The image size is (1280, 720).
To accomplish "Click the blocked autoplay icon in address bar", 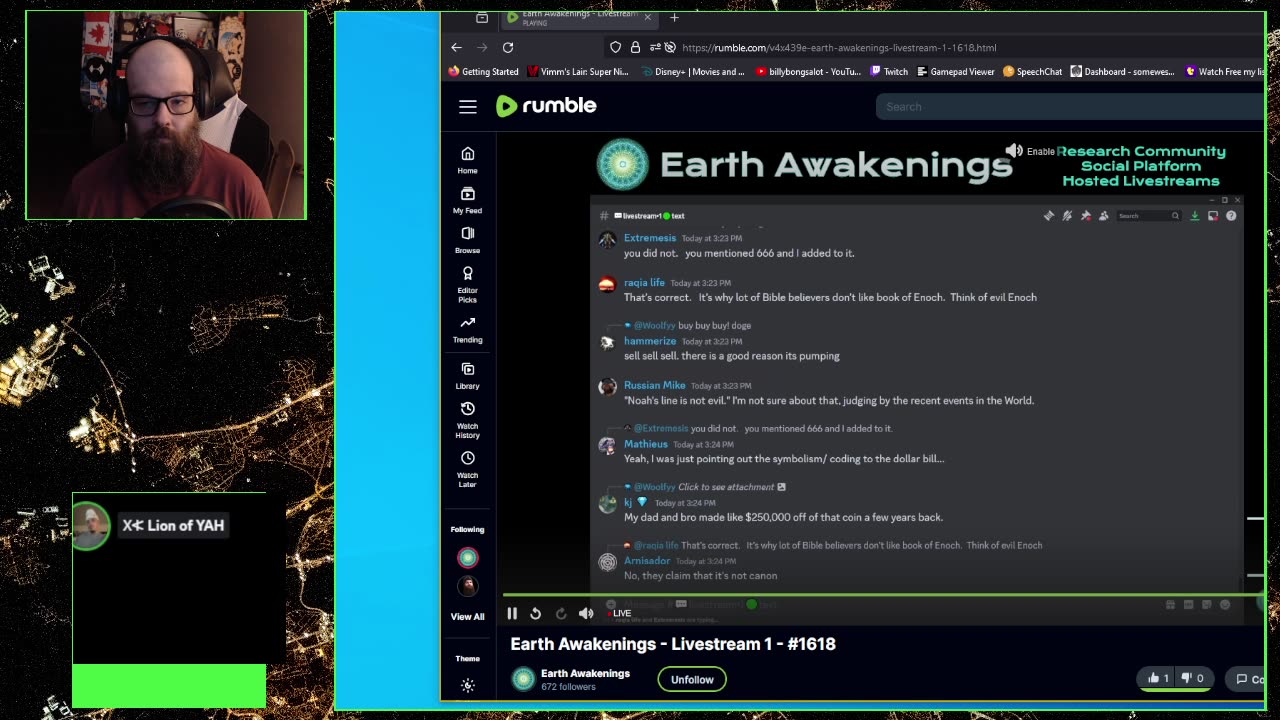I will 670,47.
